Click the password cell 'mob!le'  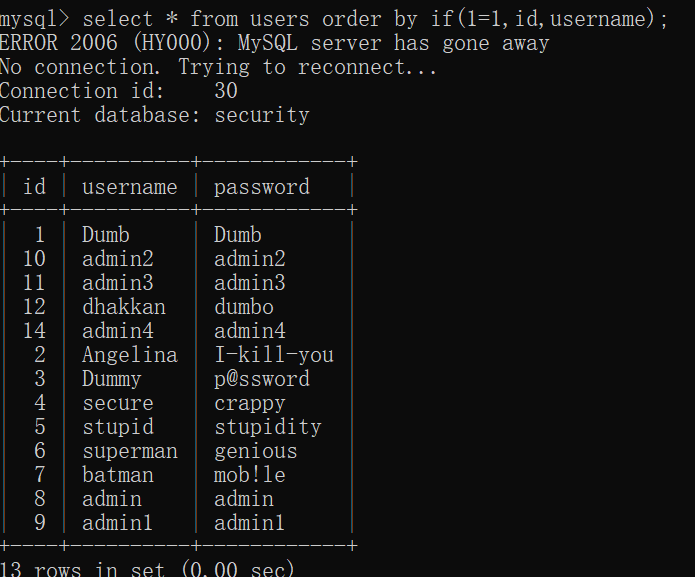(x=249, y=475)
